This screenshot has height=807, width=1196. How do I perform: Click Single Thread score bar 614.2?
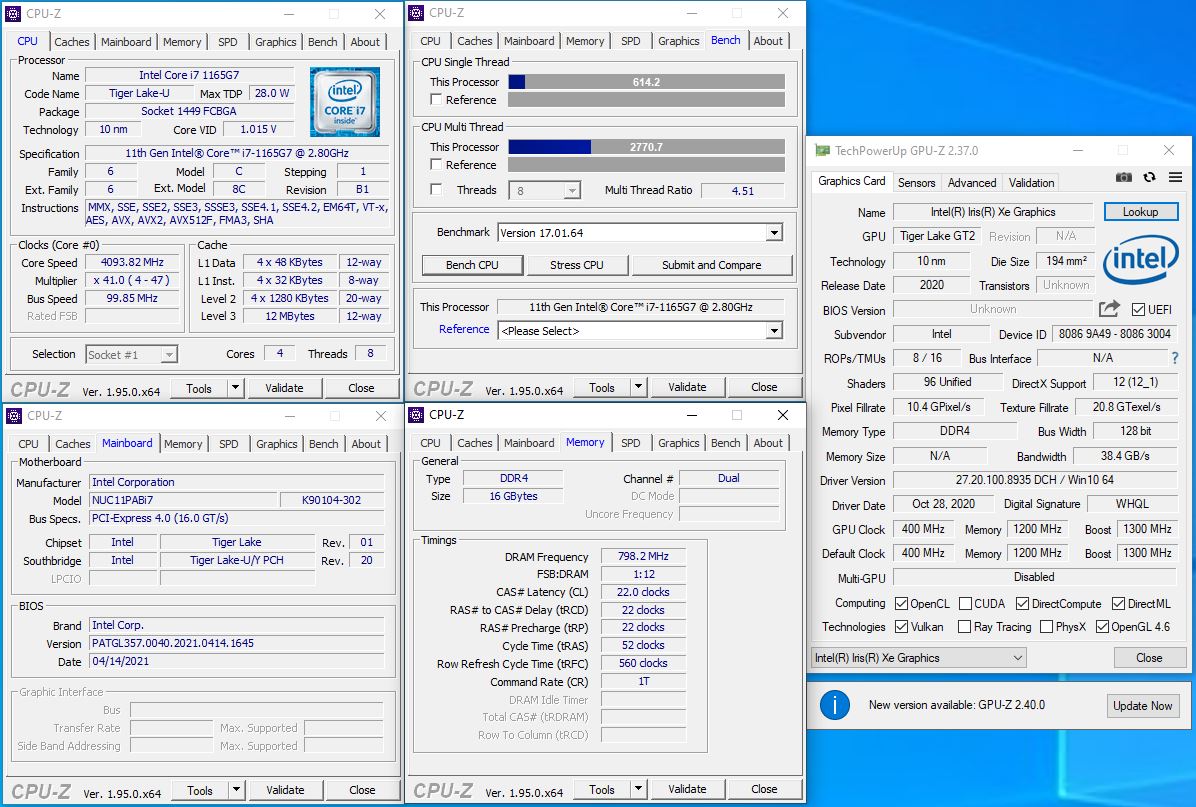(646, 82)
